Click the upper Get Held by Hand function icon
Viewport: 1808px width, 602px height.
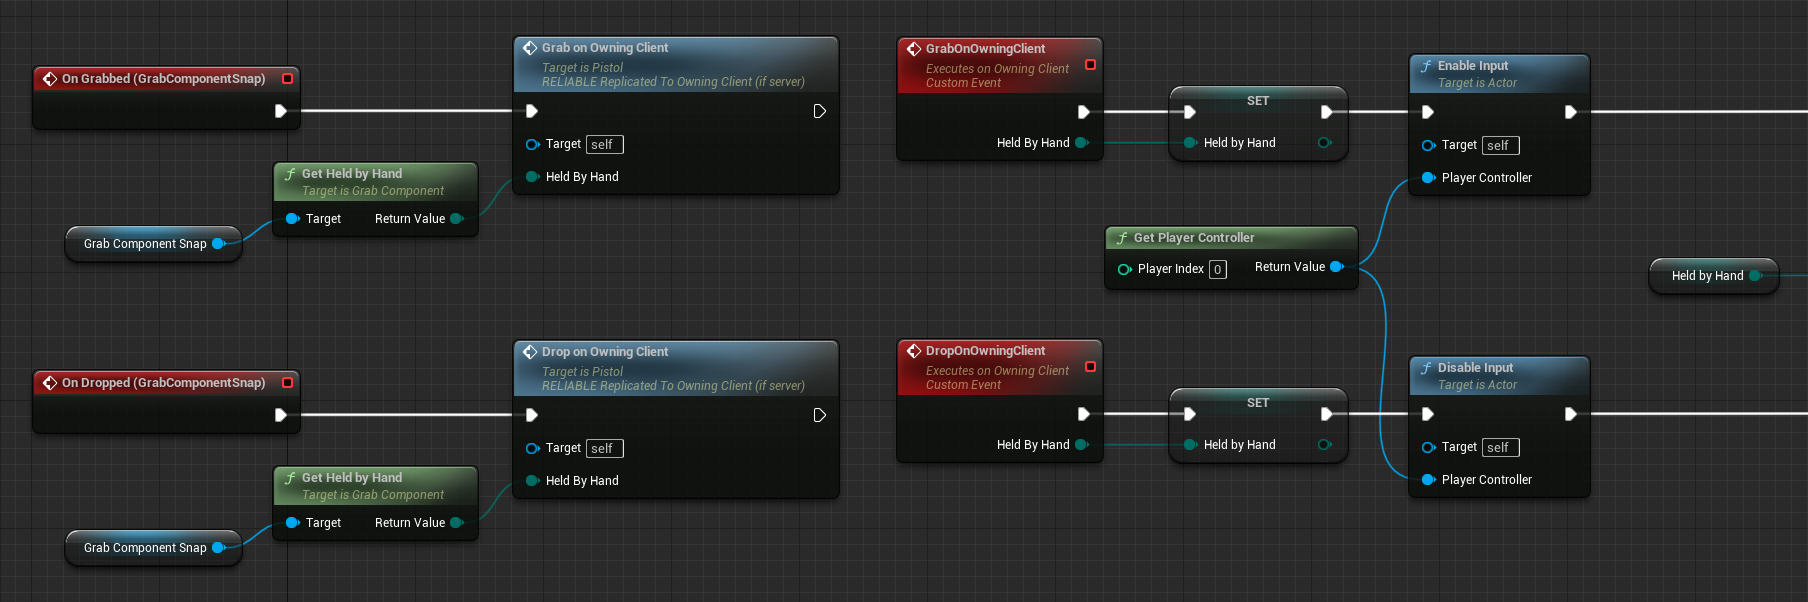[290, 173]
